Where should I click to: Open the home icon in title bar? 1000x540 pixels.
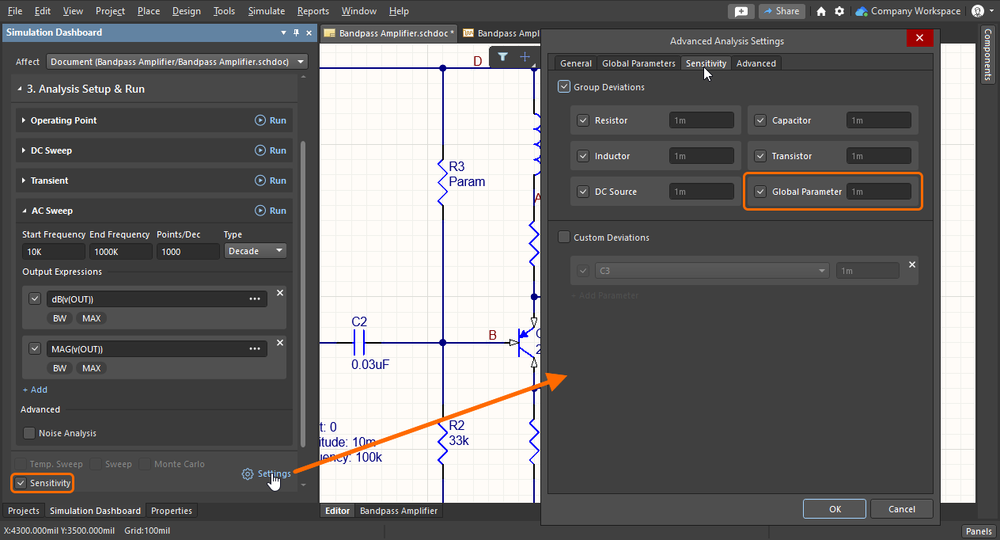point(821,11)
